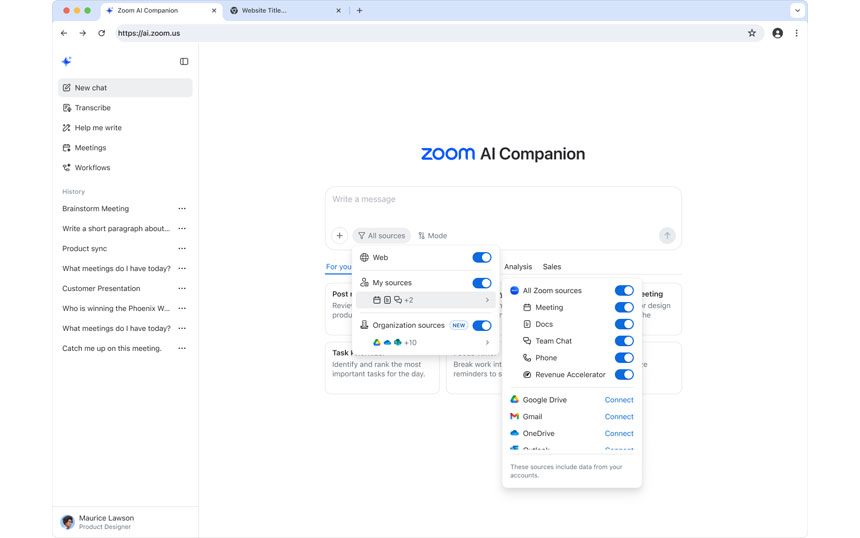
Task: Toggle the Team Chat source switch
Action: (624, 341)
